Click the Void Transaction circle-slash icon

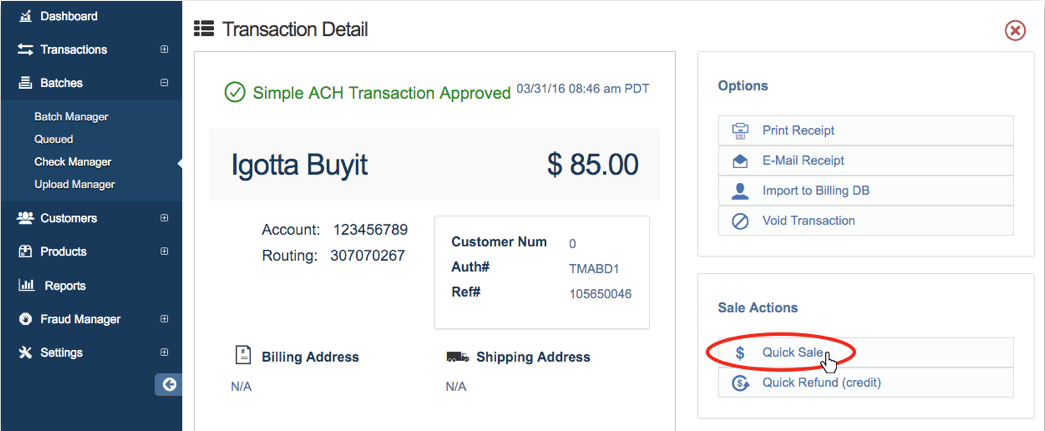click(x=740, y=221)
